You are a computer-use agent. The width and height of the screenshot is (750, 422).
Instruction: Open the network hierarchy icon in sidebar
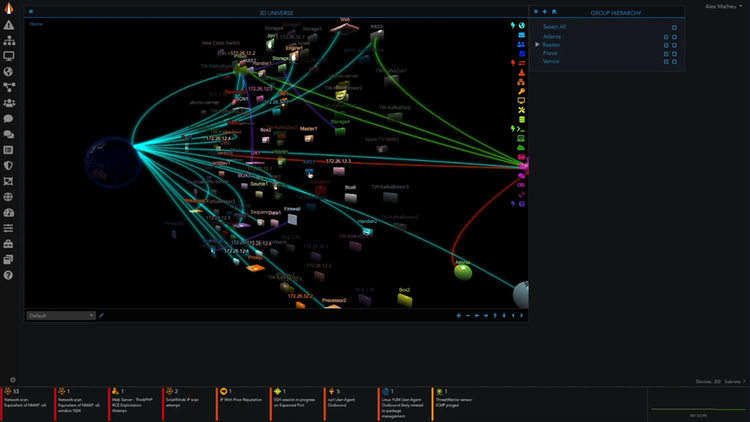(x=9, y=41)
